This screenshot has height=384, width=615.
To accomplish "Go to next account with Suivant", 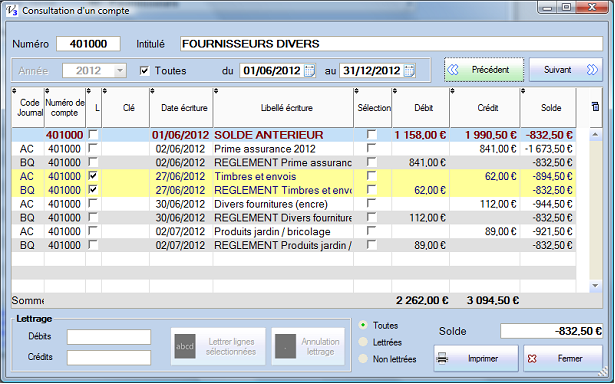I will [566, 70].
